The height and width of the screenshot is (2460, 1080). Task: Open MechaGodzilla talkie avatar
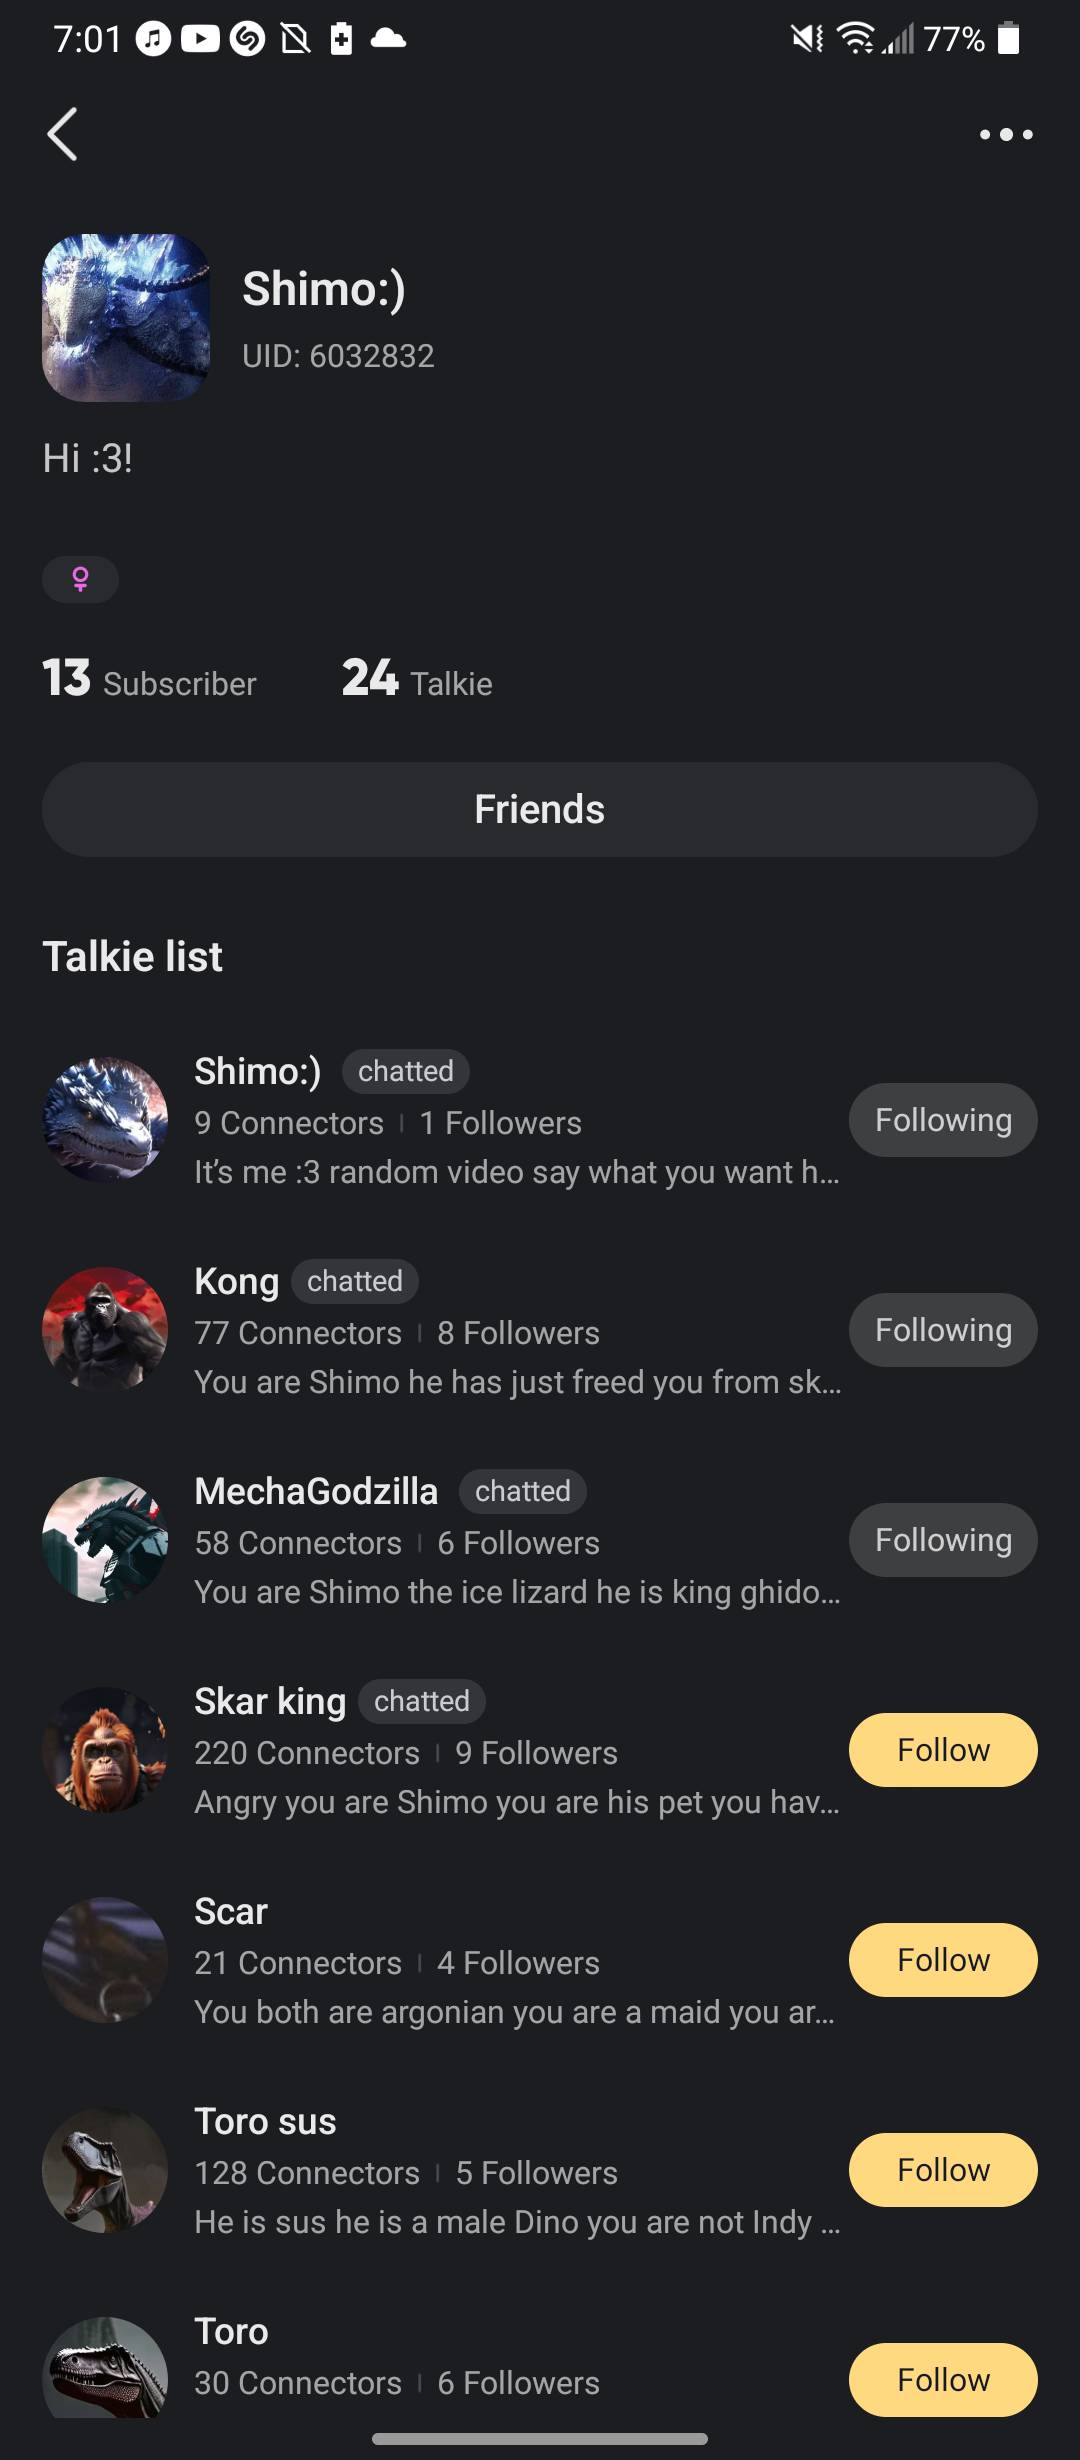(105, 1540)
